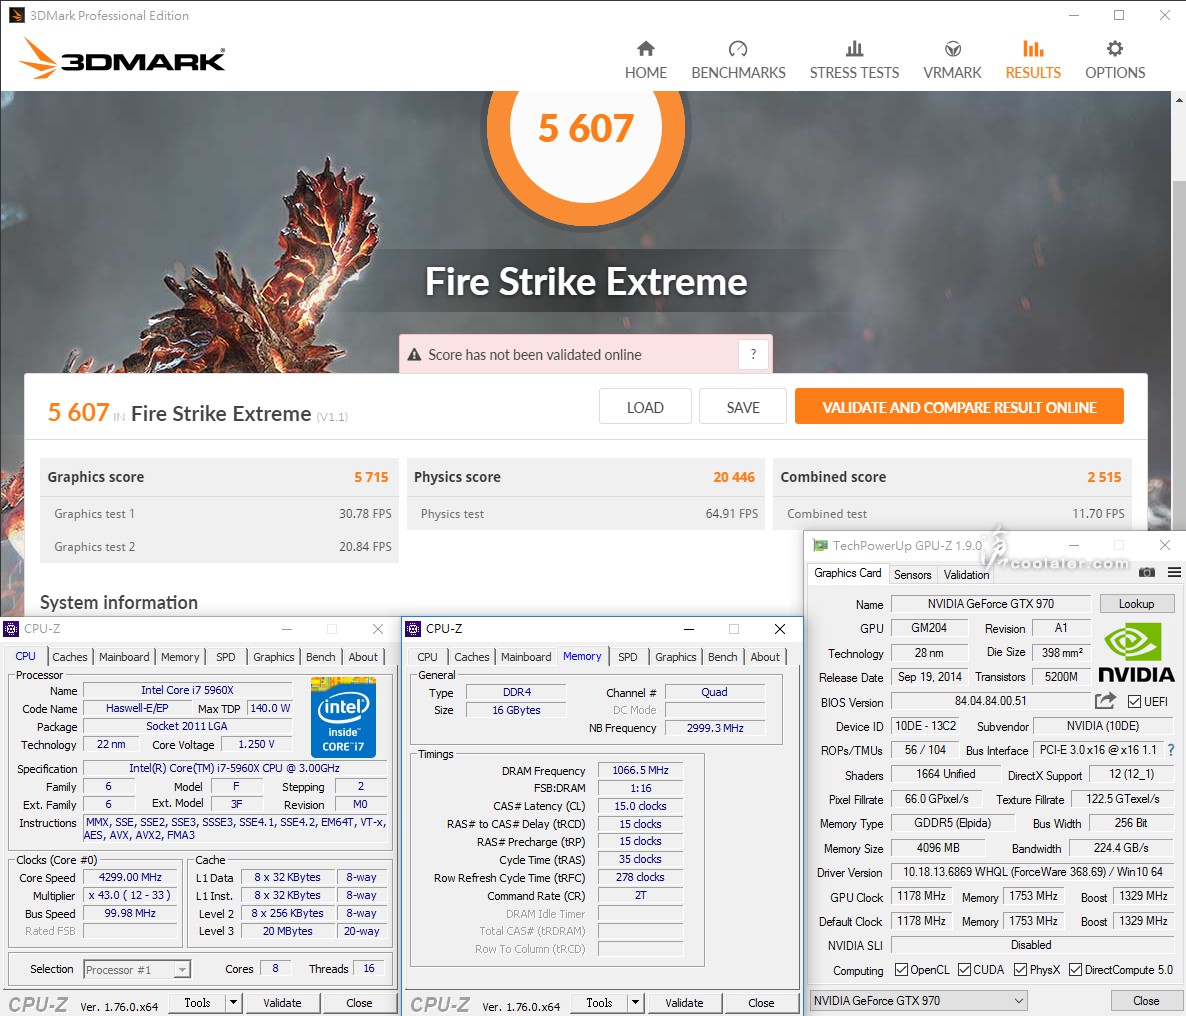Open SPD tab in Memory CPU-Z window
The width and height of the screenshot is (1186, 1016).
click(x=628, y=657)
